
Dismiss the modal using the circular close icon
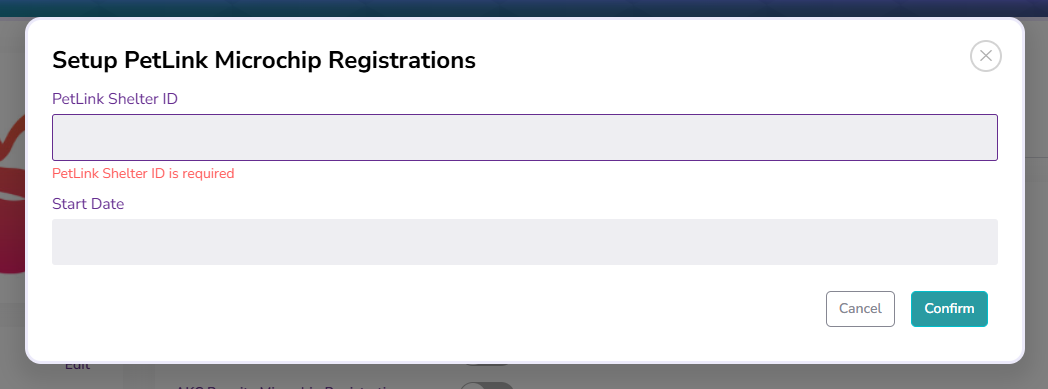985,56
